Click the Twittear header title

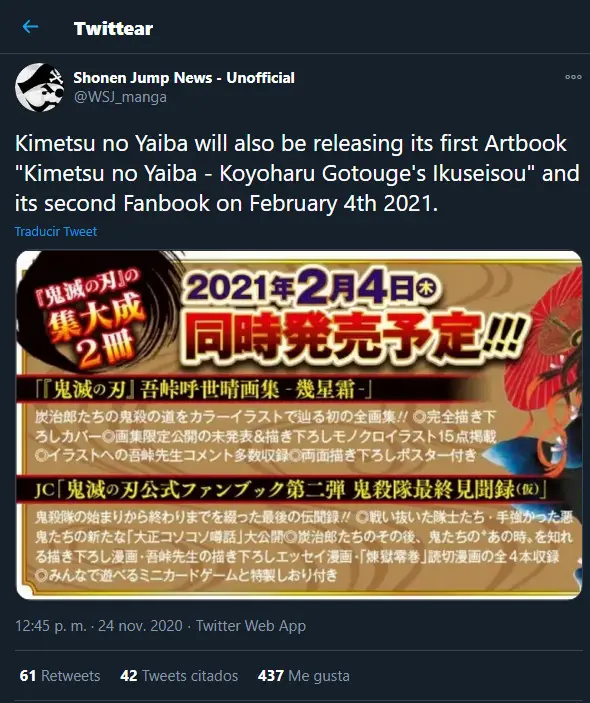click(x=113, y=28)
